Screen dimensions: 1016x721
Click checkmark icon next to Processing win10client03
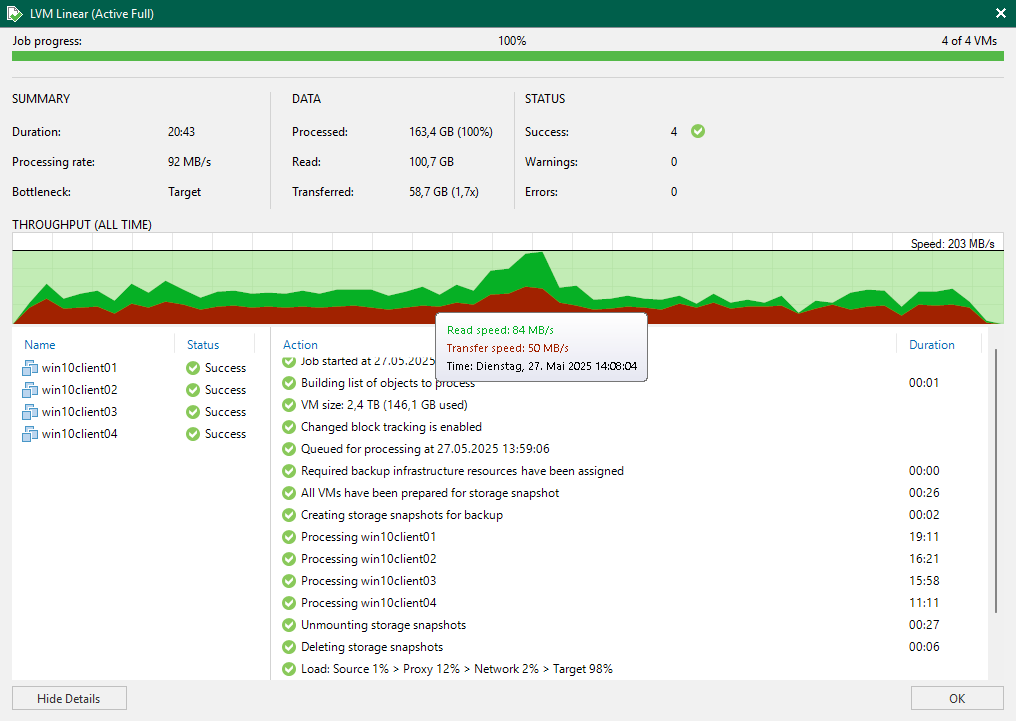[x=289, y=581]
